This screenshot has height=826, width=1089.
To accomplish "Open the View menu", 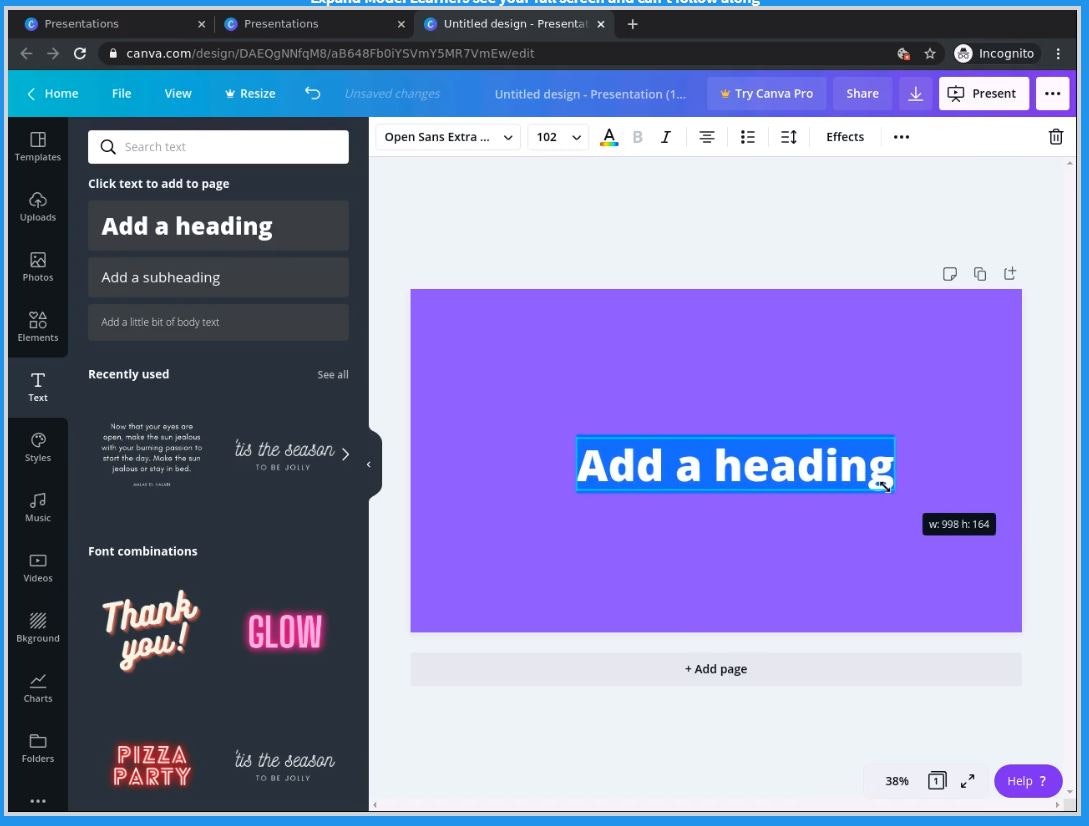I will pos(178,93).
